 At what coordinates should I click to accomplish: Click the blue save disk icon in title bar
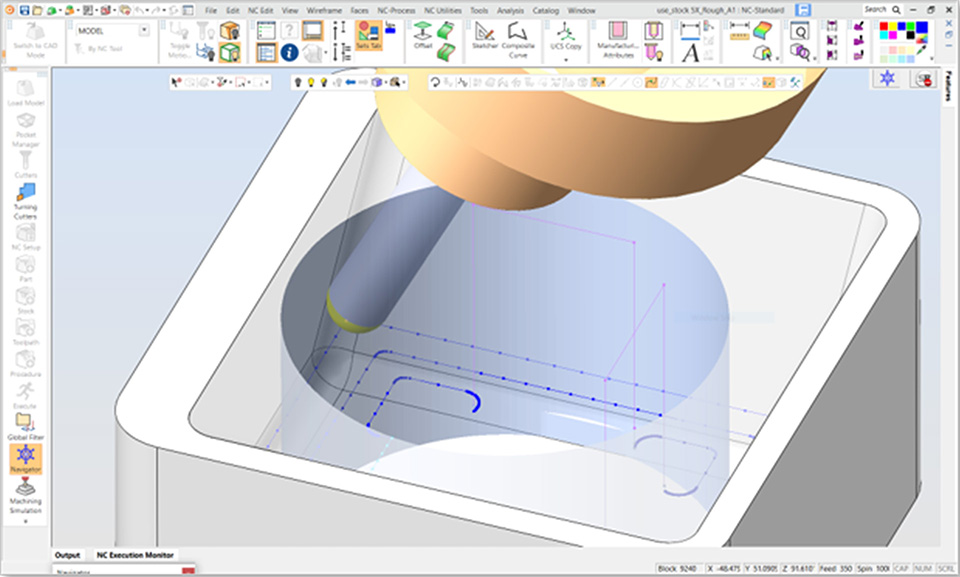click(x=803, y=10)
